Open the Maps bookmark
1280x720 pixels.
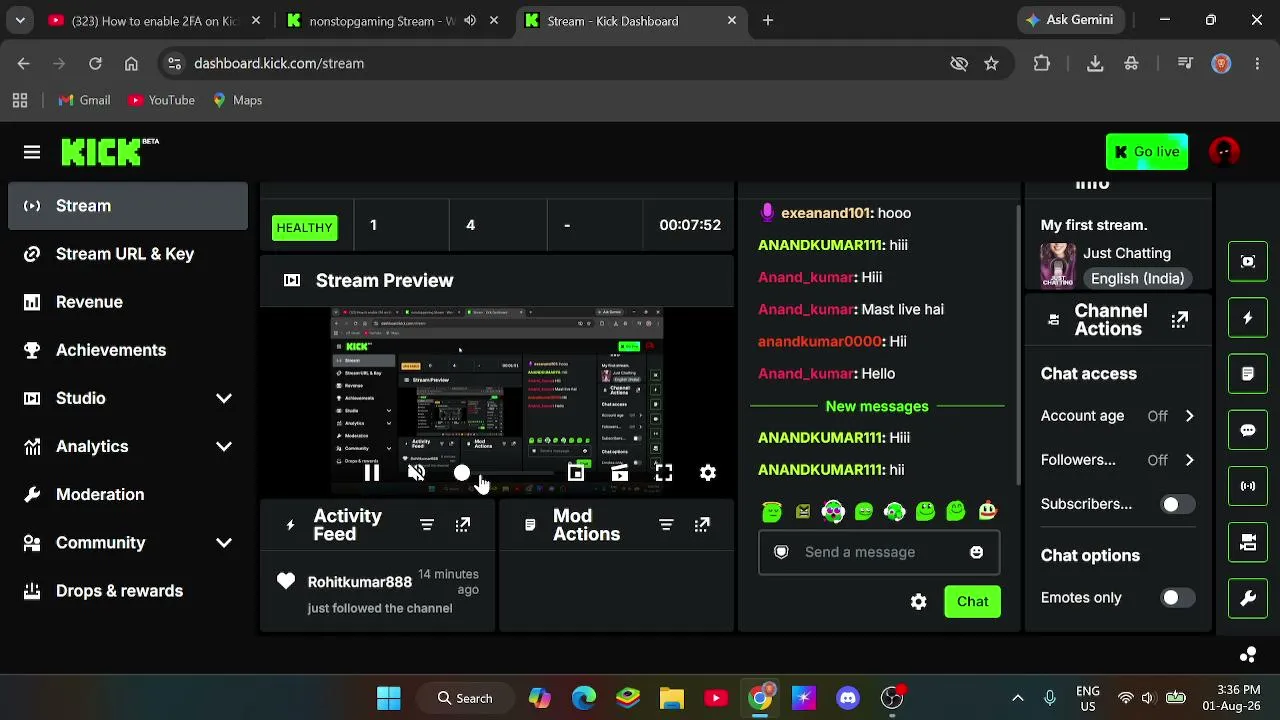(237, 100)
